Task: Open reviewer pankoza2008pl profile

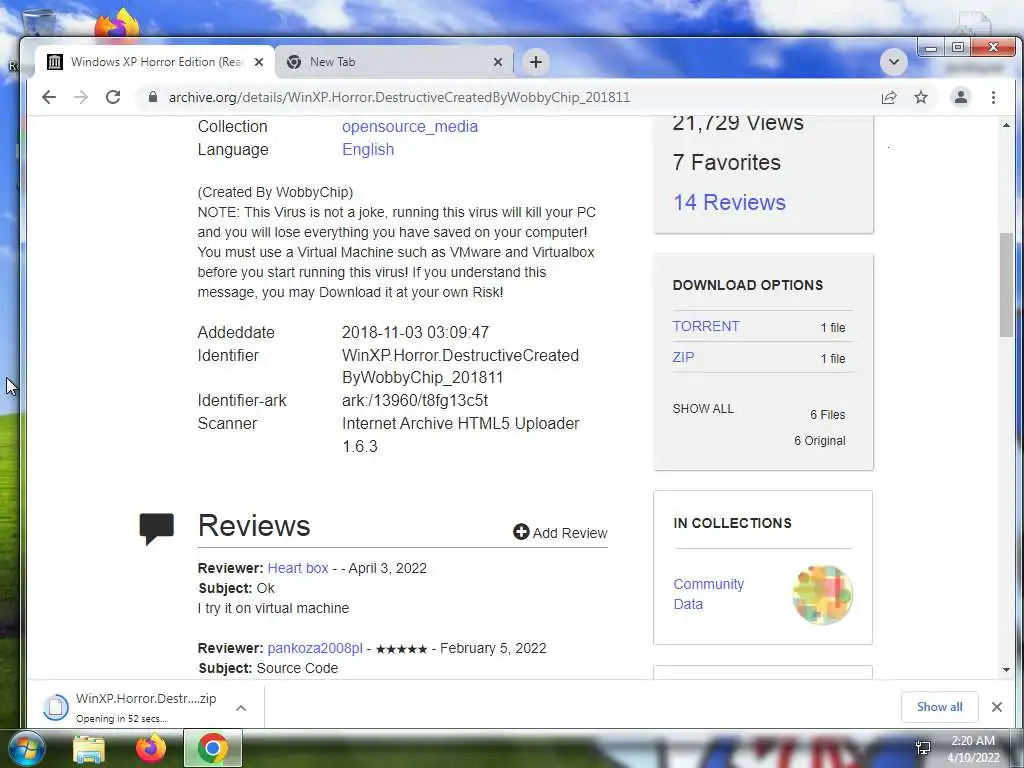Action: pyautogui.click(x=315, y=648)
